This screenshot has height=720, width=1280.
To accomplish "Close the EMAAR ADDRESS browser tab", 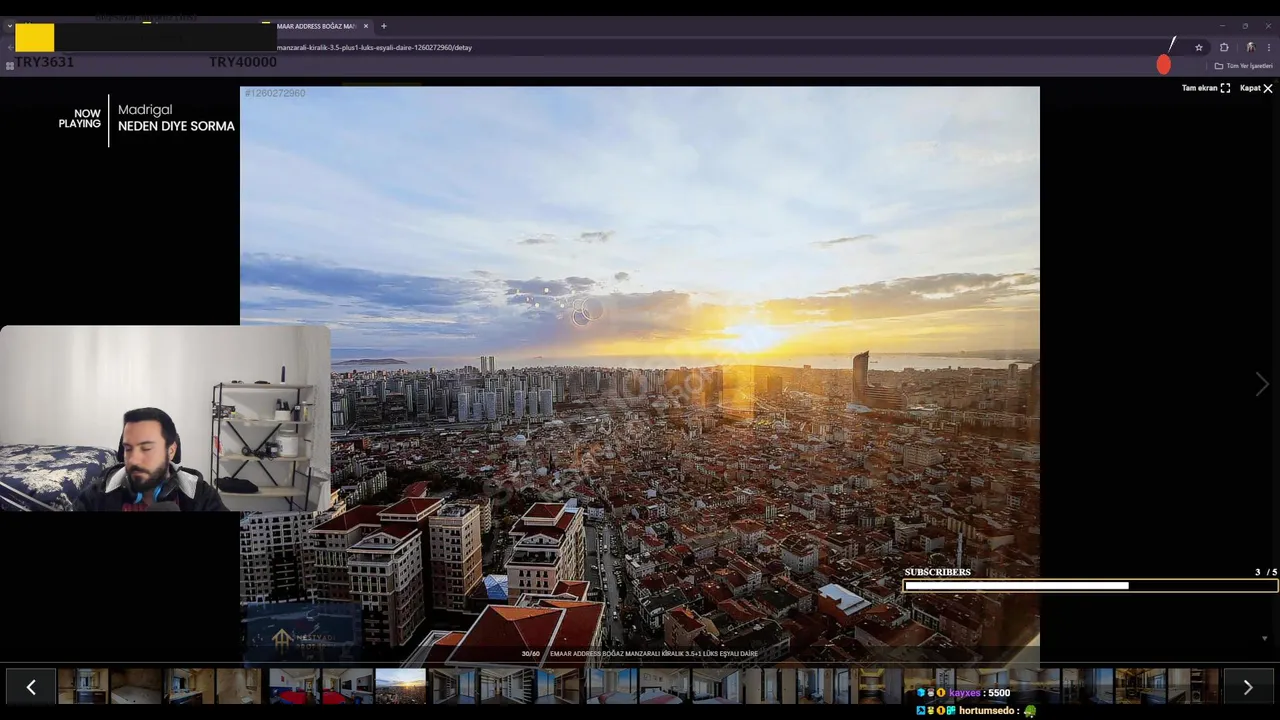I will 366,26.
